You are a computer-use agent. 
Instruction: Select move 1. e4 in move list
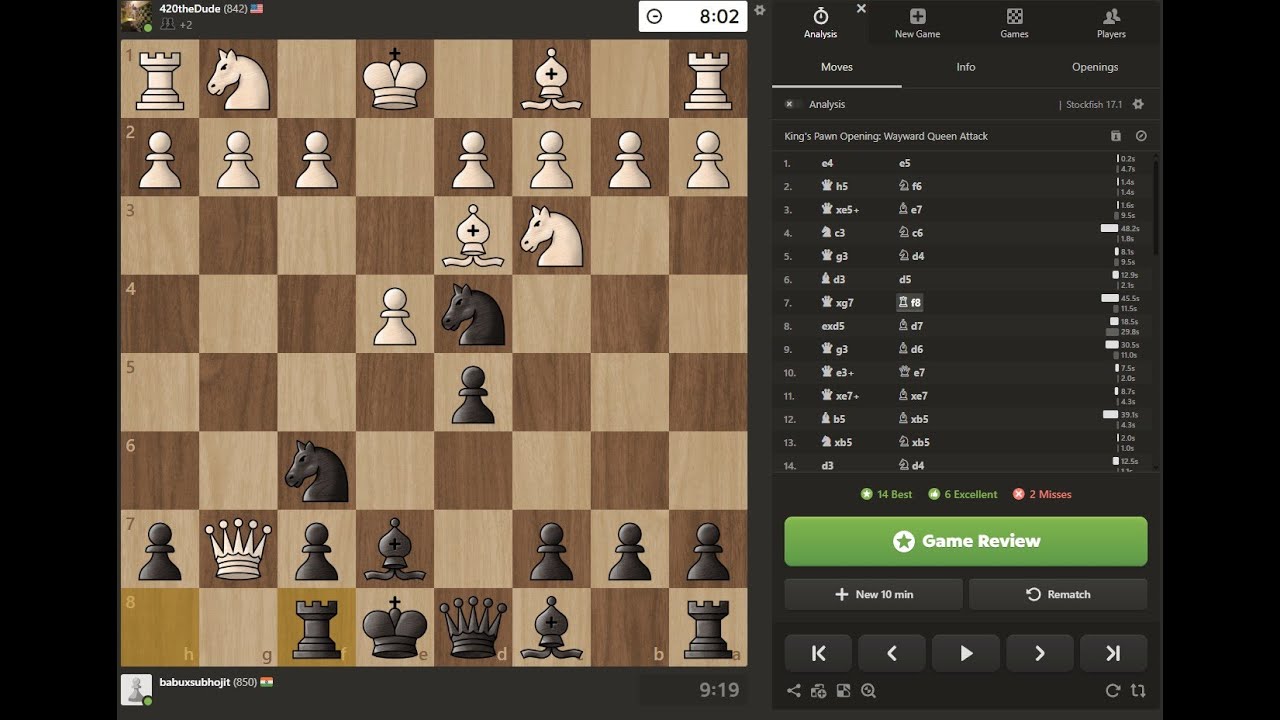(827, 163)
